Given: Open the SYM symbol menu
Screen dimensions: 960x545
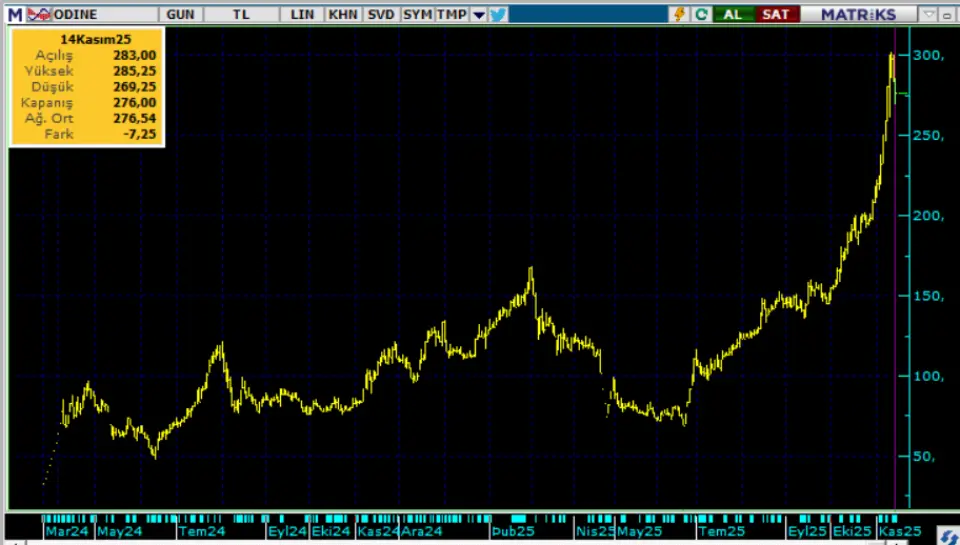Looking at the screenshot, I should click(x=417, y=14).
